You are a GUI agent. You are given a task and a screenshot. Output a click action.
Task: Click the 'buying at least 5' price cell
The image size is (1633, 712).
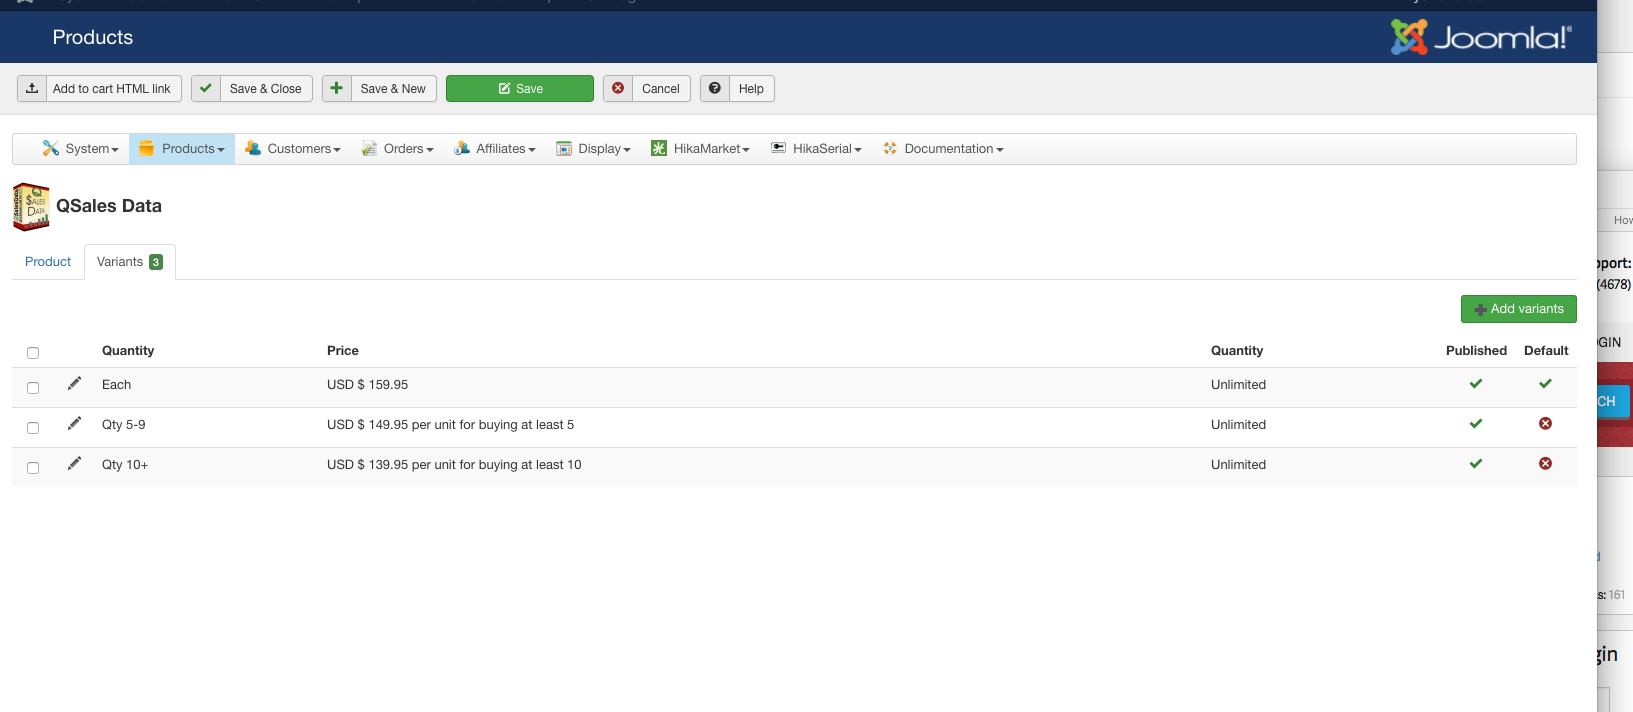(450, 425)
